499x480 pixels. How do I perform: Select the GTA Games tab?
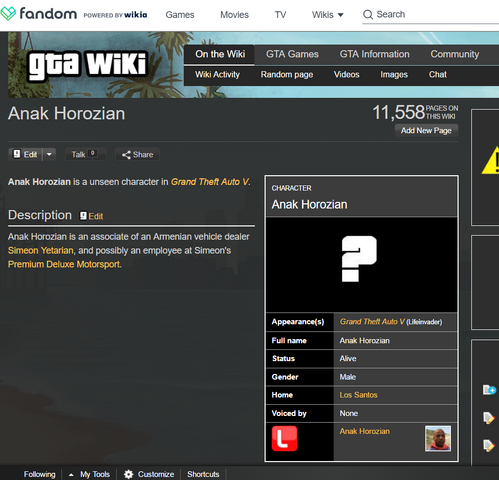(x=292, y=54)
